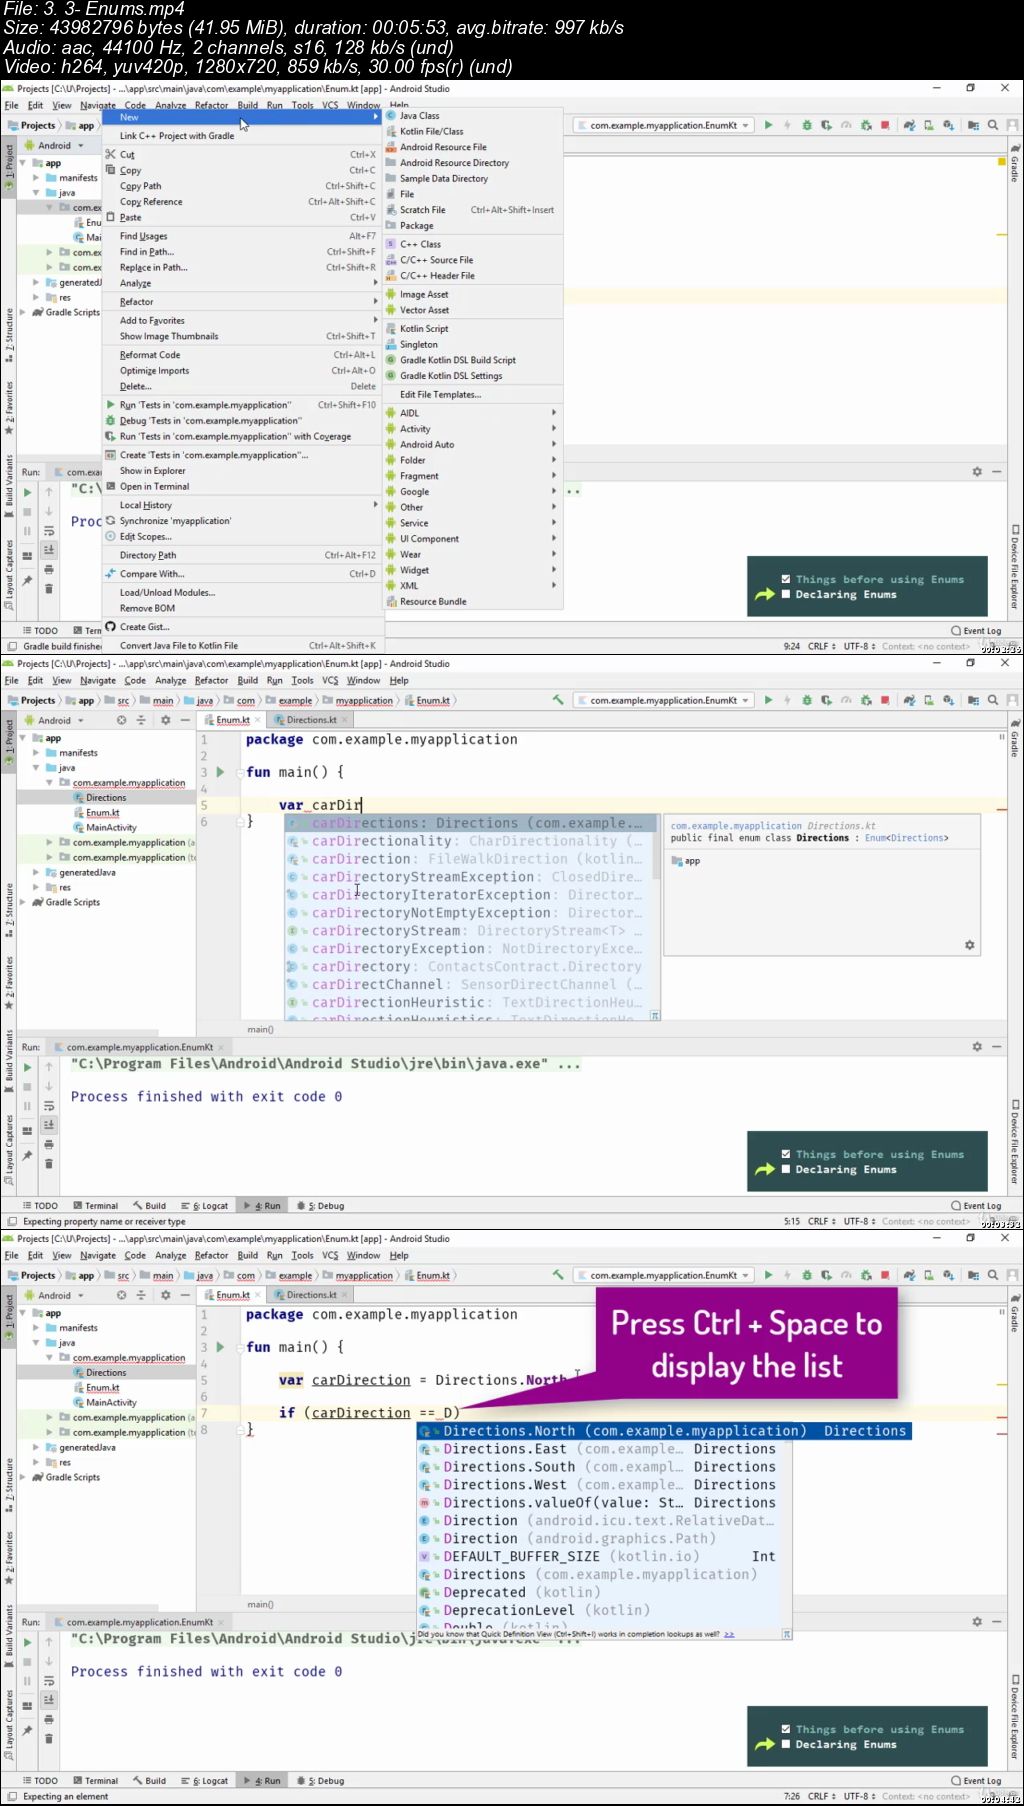Open the Local History submenu arrow

point(376,505)
